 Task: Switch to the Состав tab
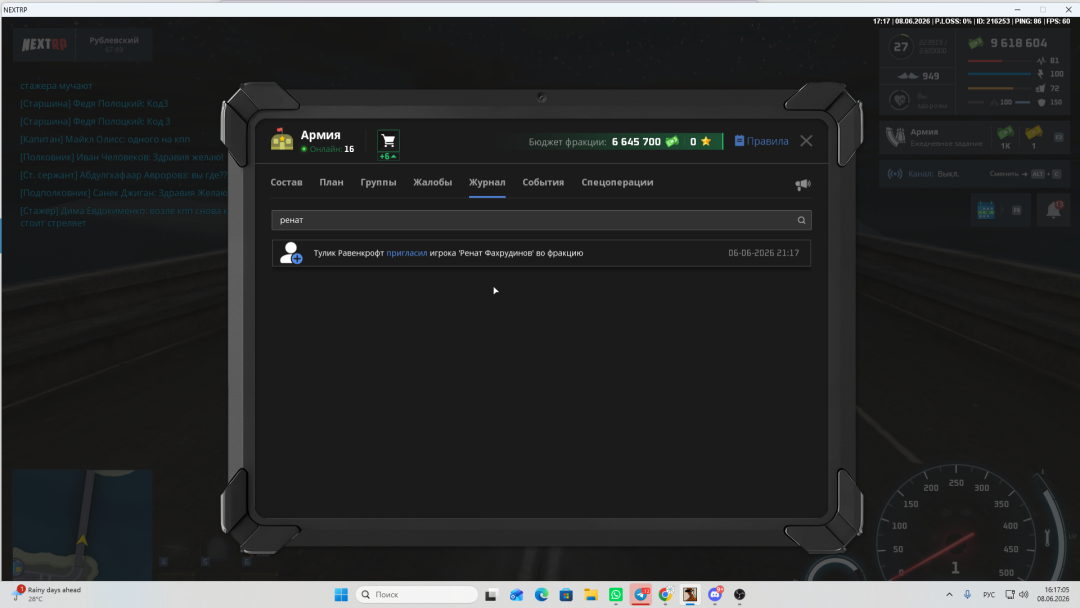(287, 182)
